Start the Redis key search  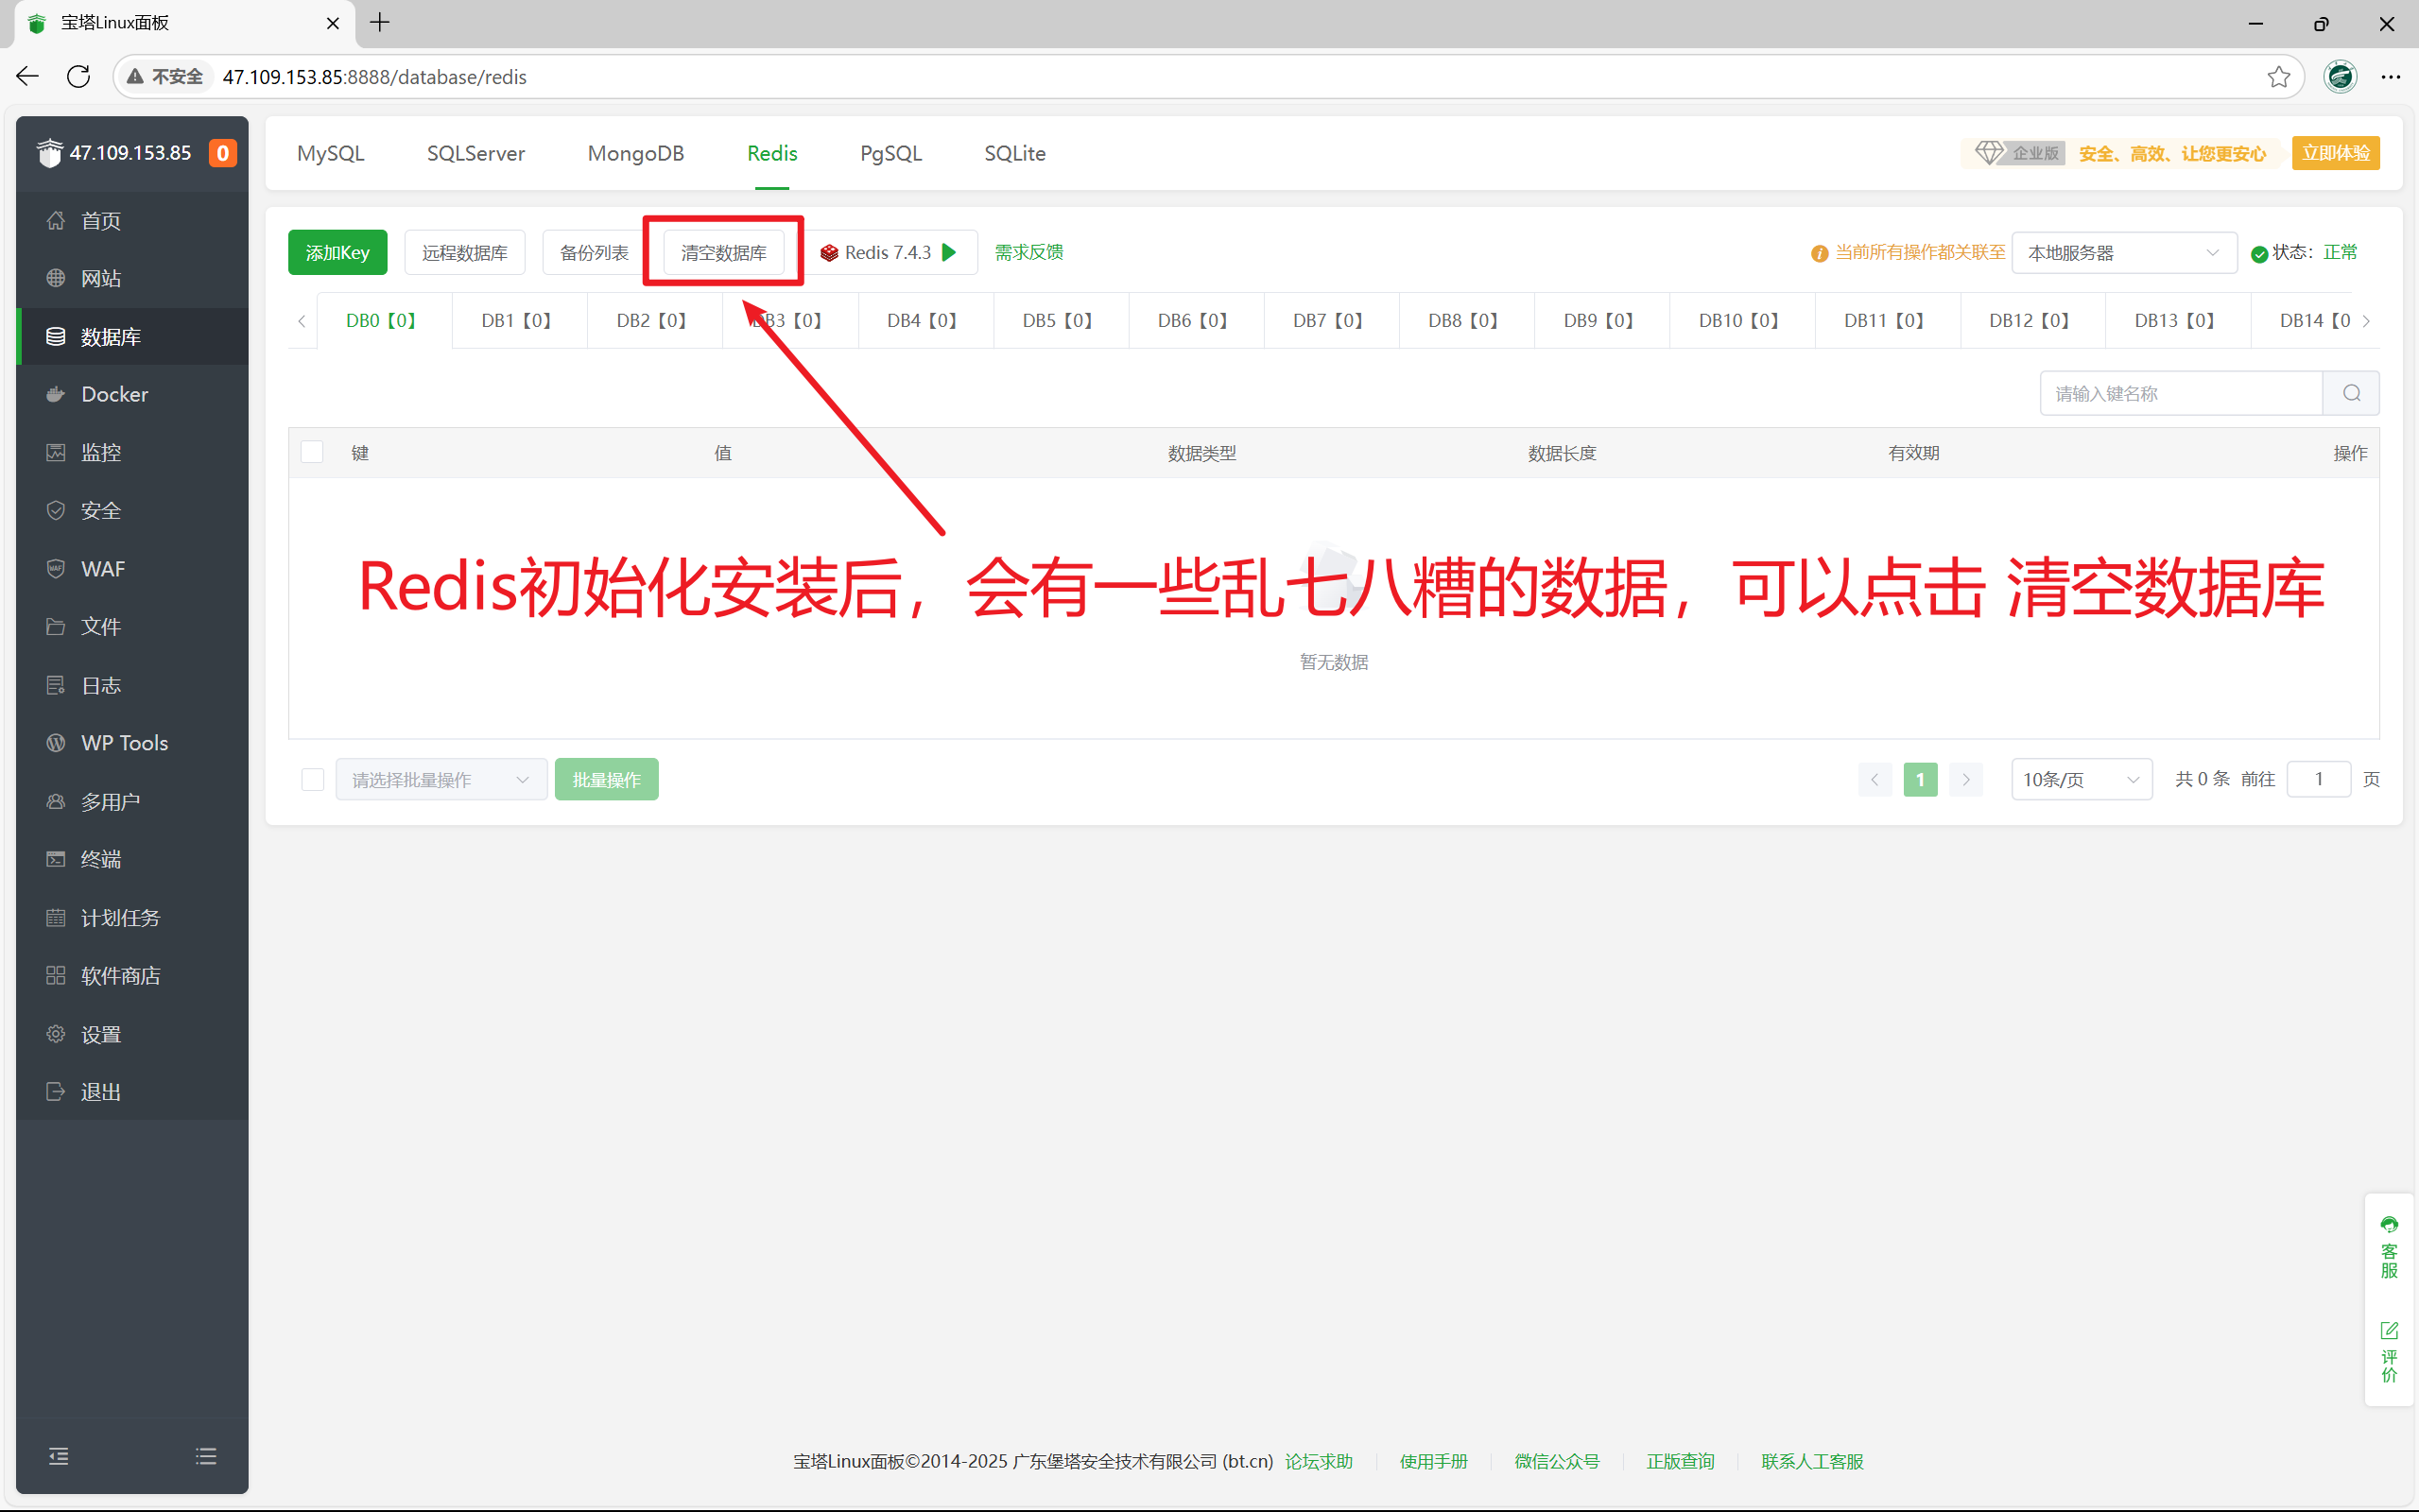[x=2350, y=393]
